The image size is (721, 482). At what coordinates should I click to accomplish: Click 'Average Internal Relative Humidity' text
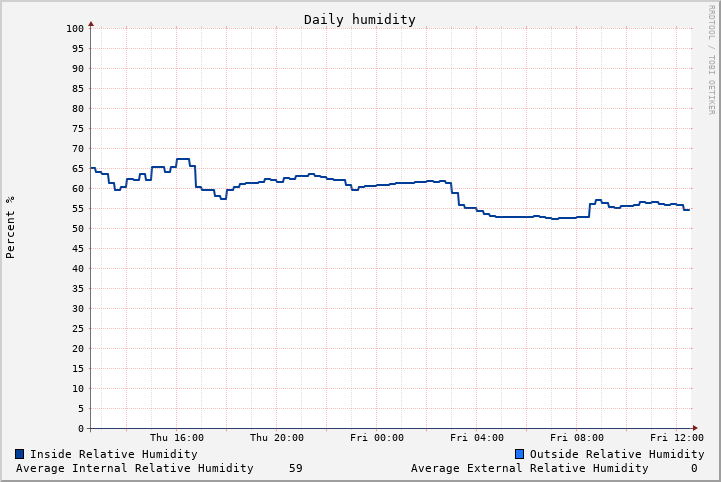point(135,468)
